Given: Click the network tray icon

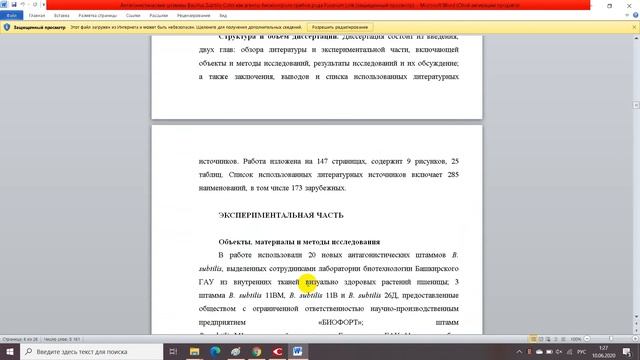Looking at the screenshot, I should point(569,351).
